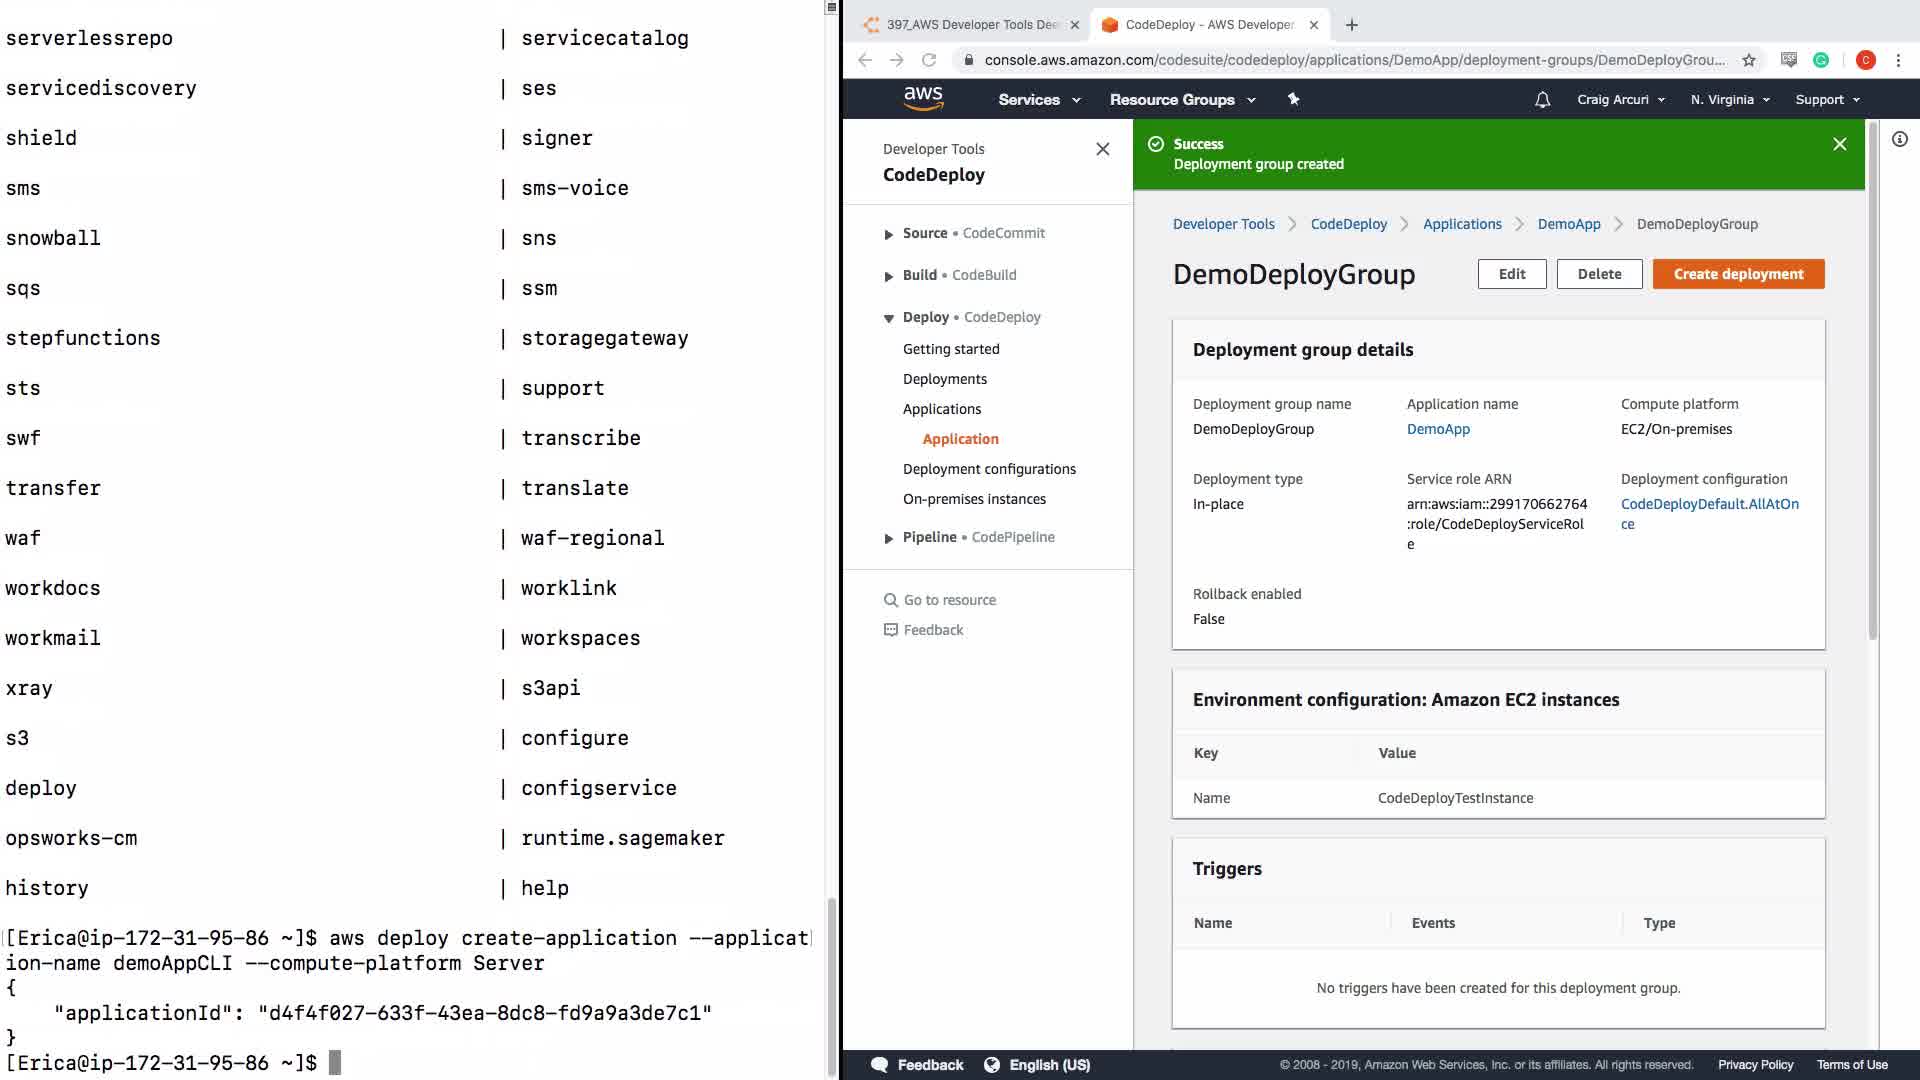Viewport: 1920px width, 1080px height.
Task: Open the DemoApp application name link
Action: pos(1438,429)
